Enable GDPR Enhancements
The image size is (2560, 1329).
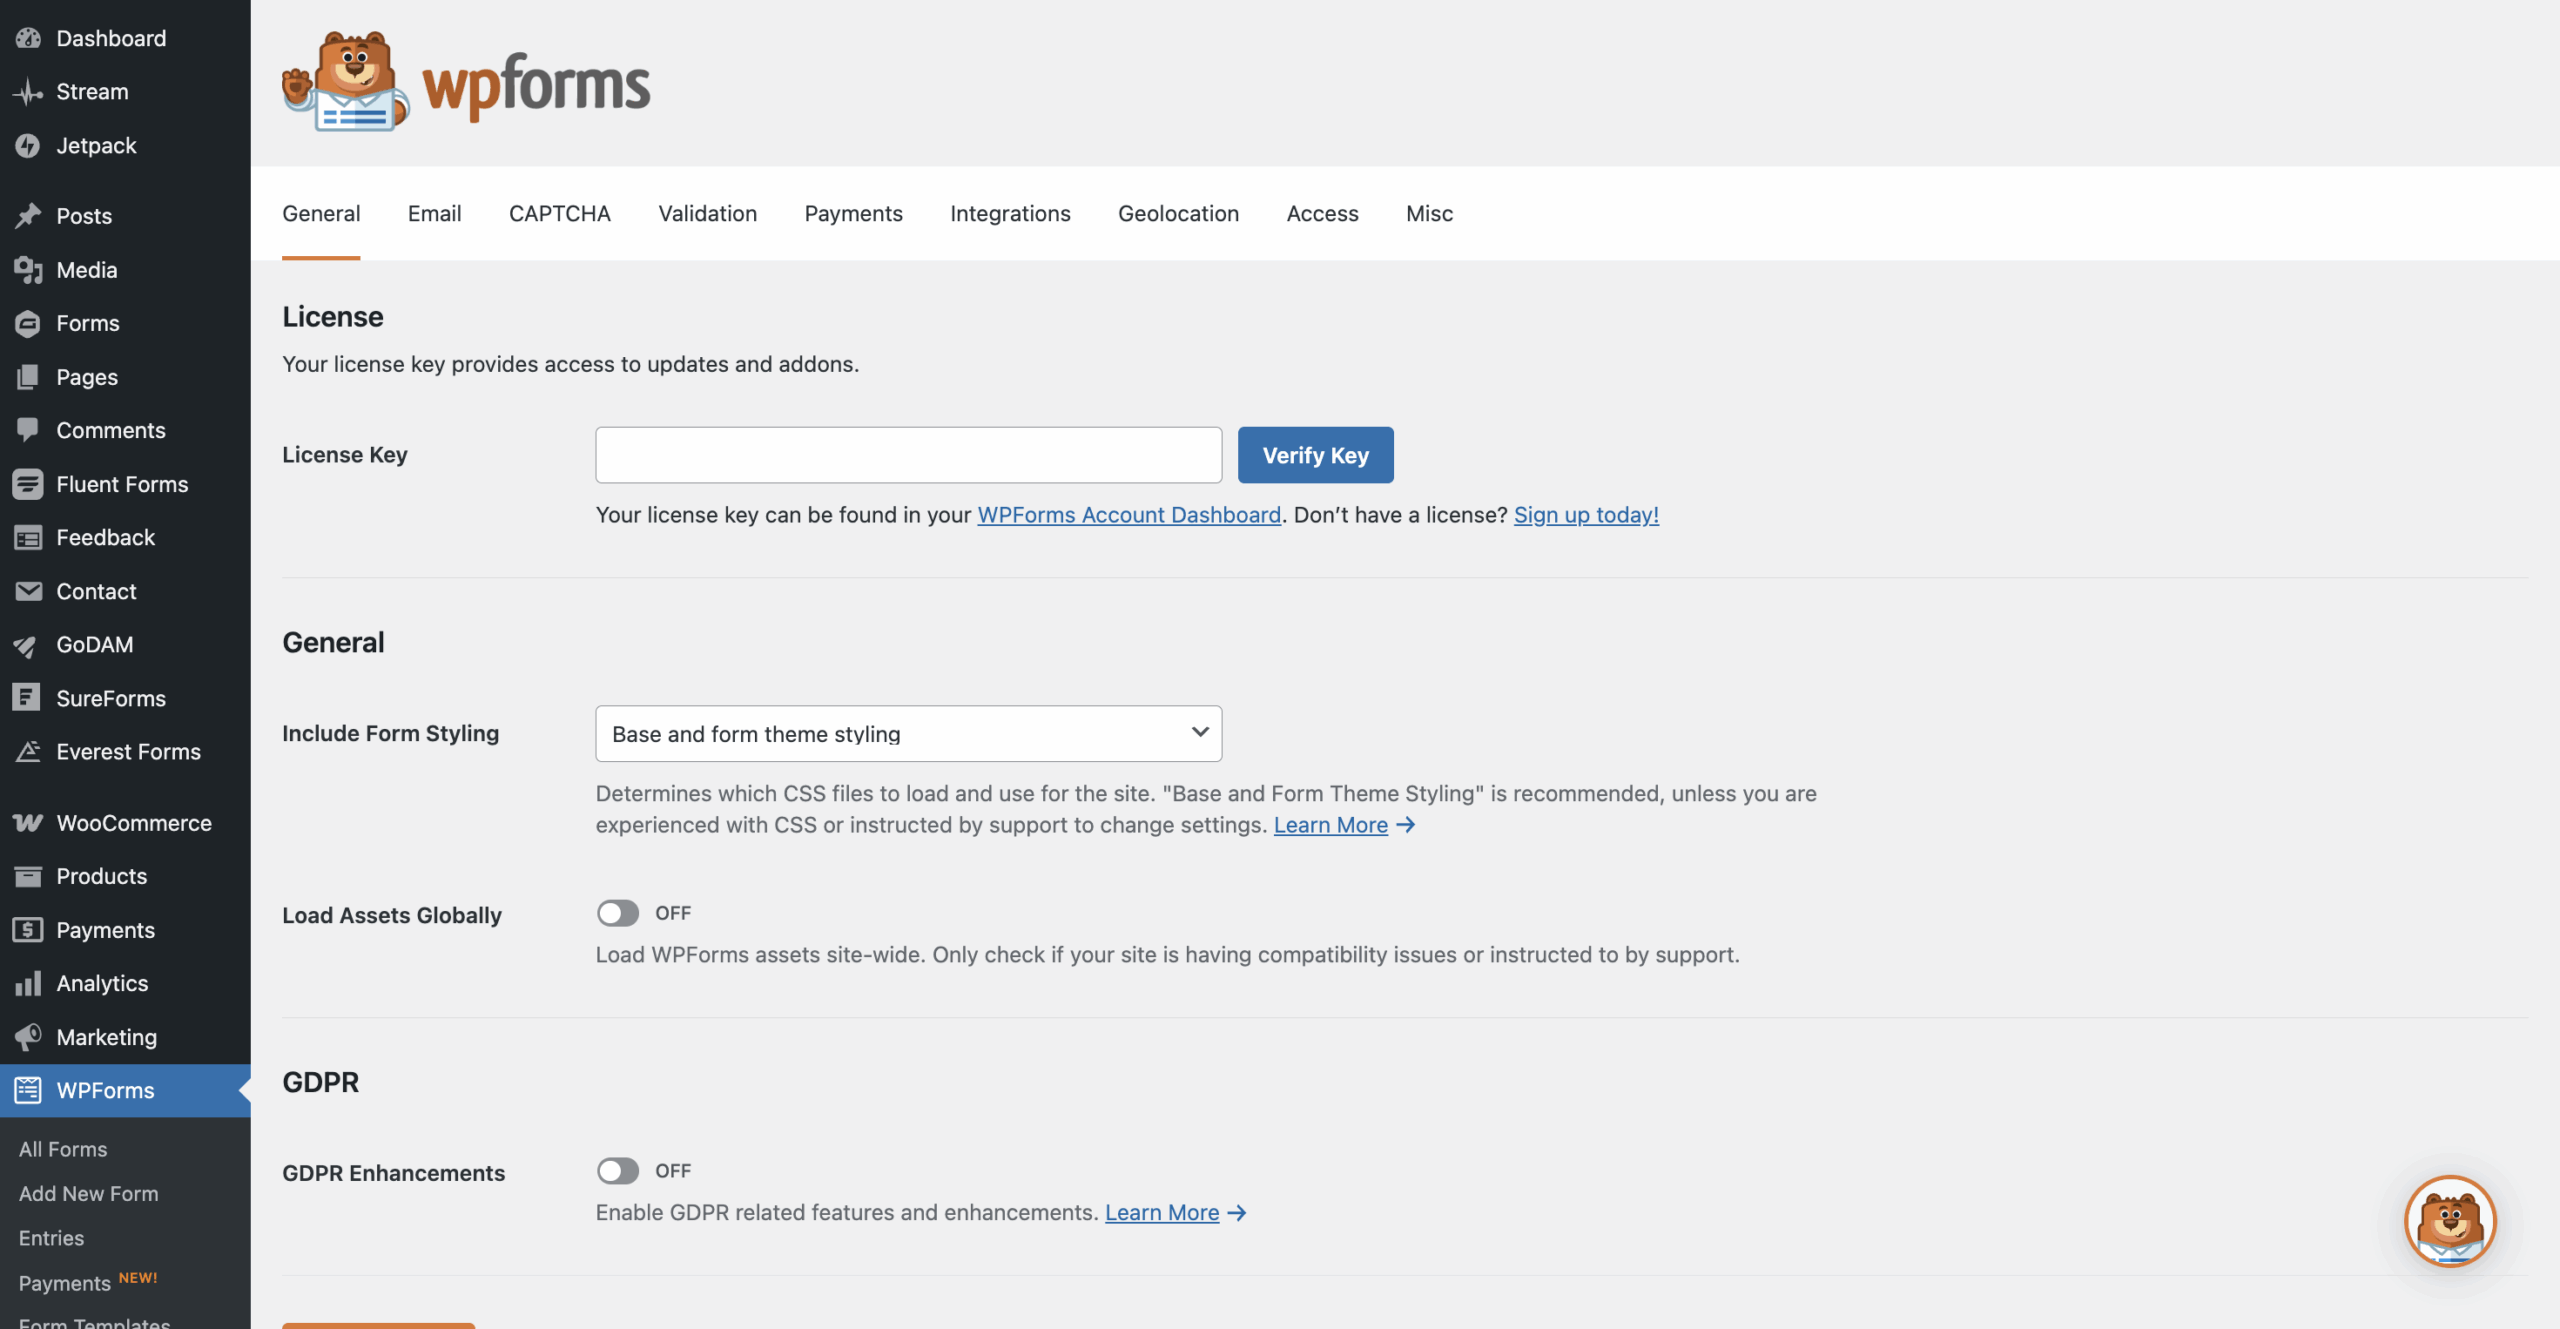point(618,1170)
